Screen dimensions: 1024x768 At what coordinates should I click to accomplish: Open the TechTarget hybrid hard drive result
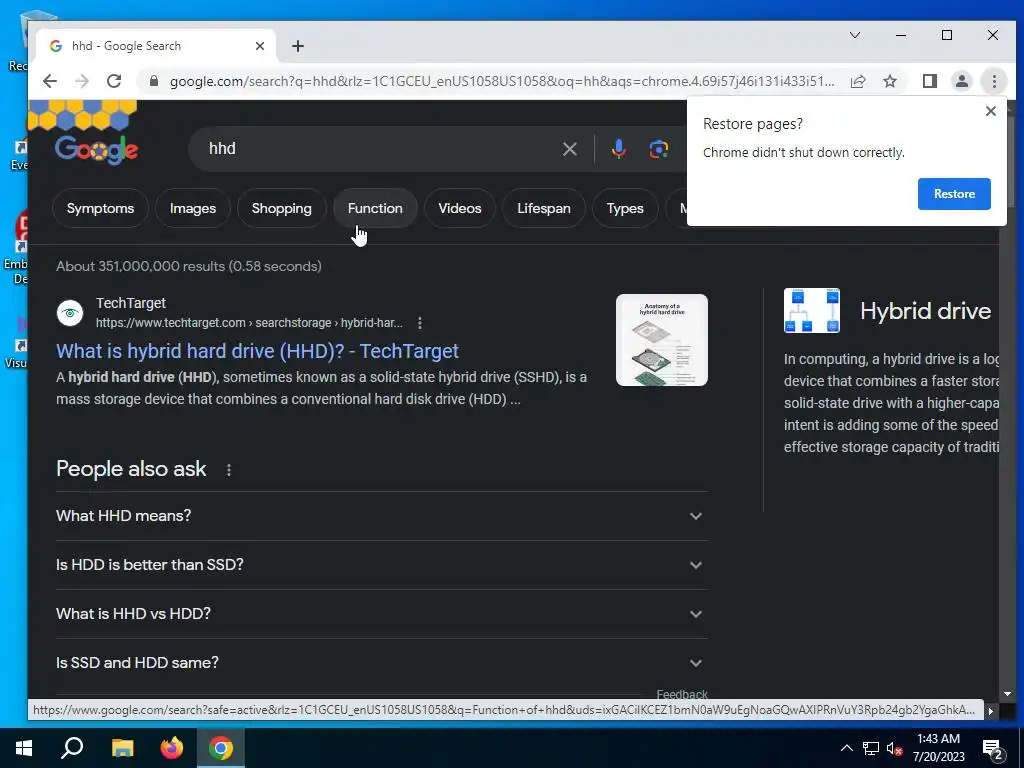coord(257,351)
